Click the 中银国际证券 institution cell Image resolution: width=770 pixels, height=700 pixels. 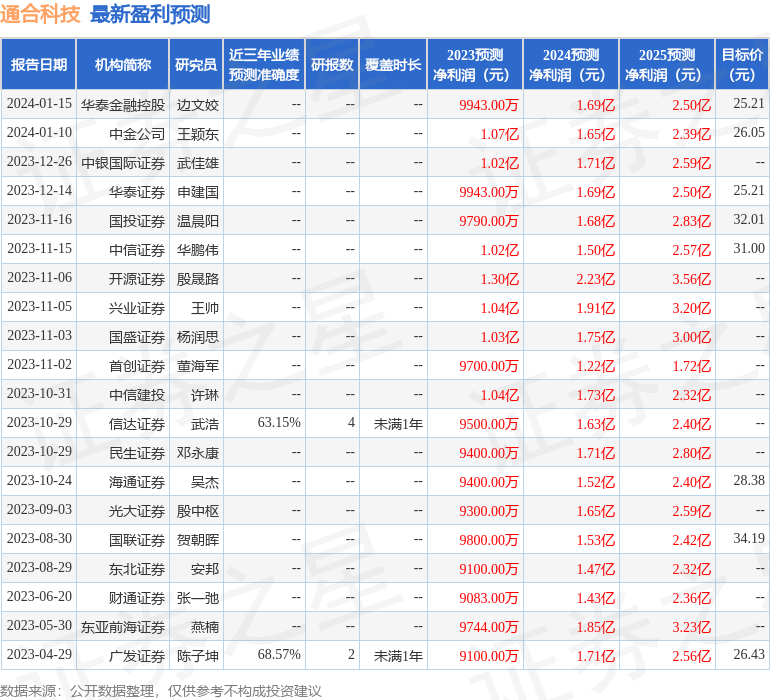(123, 163)
